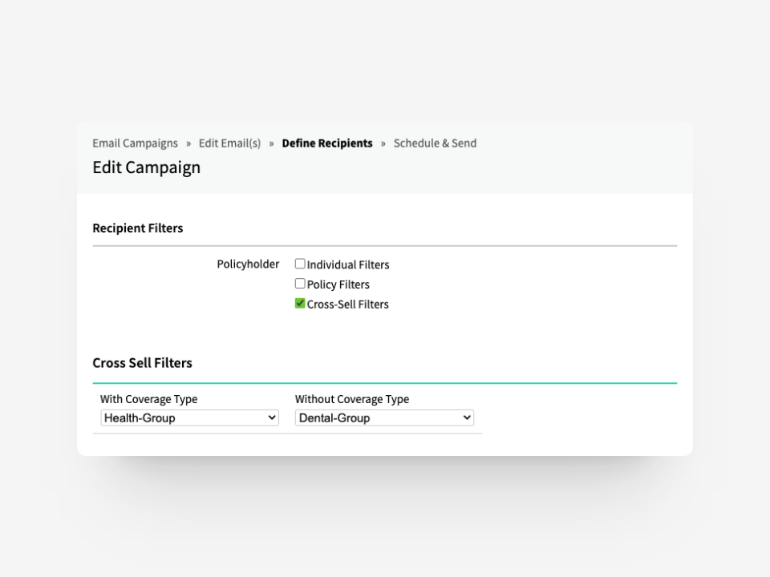
Task: Click the Cross Sell Filters section heading
Action: point(142,363)
